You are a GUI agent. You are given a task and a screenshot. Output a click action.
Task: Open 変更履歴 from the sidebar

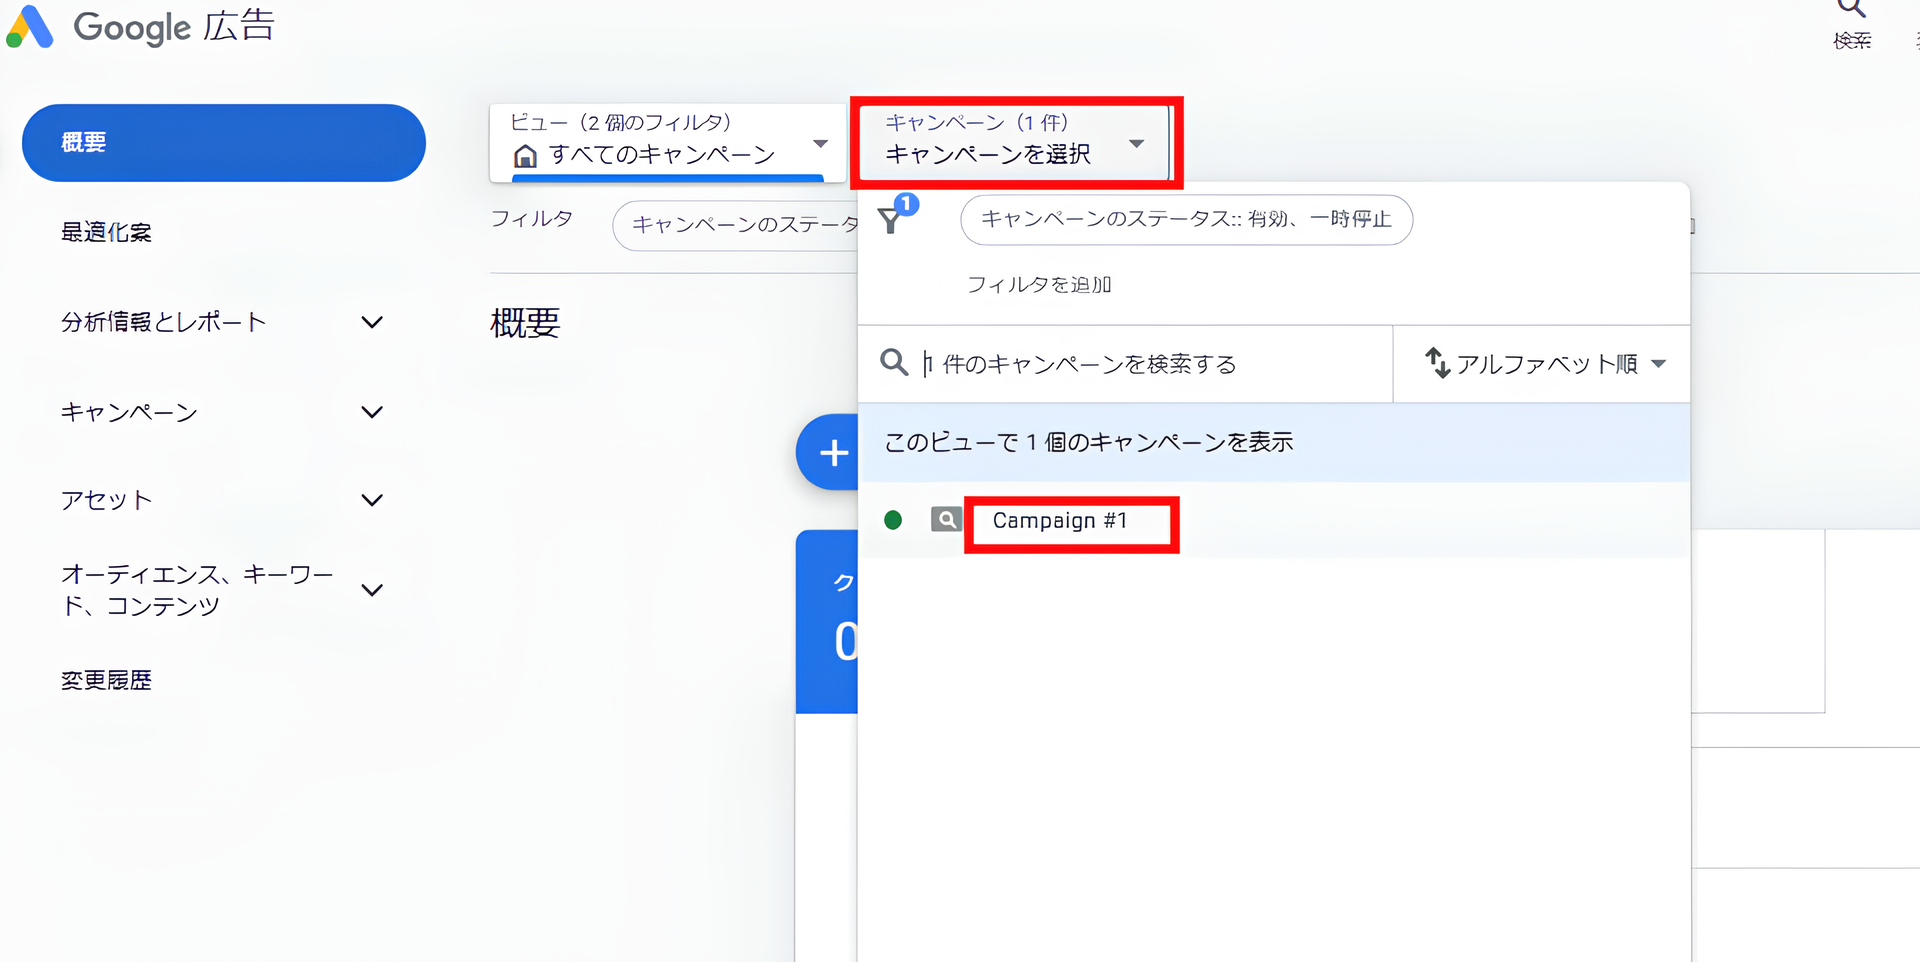click(106, 680)
